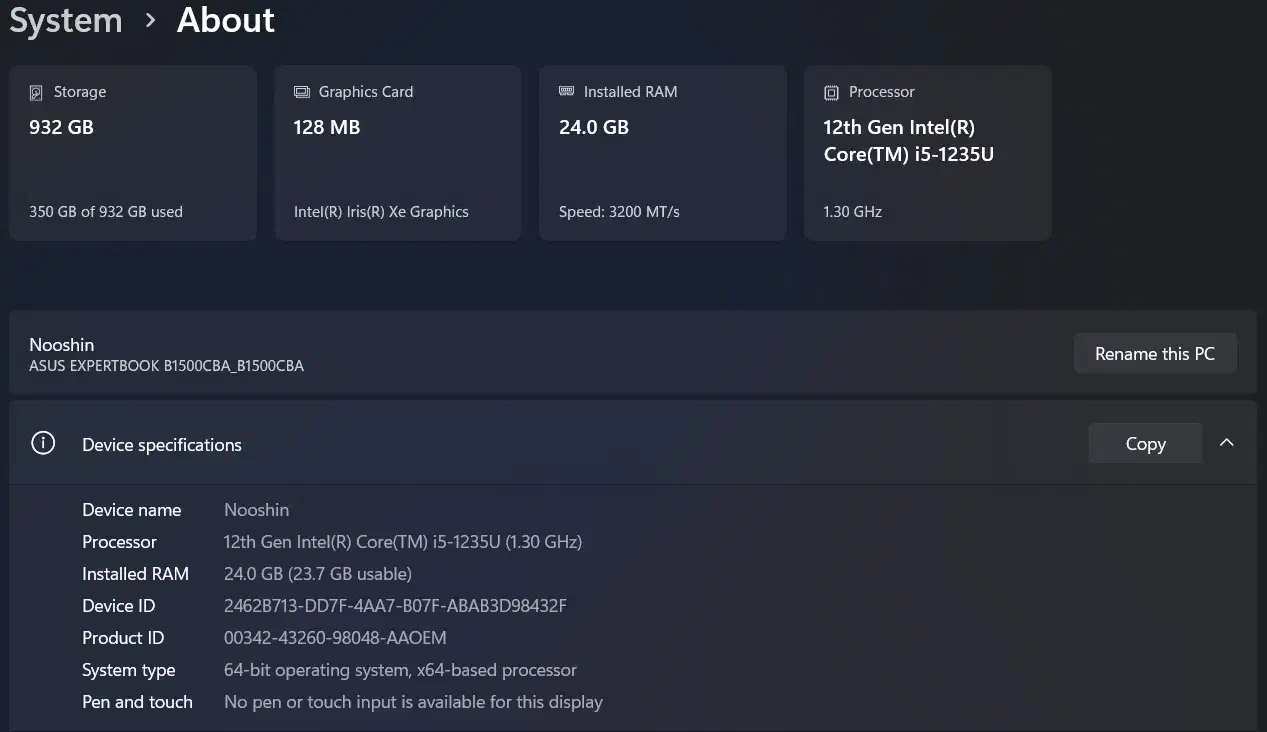Copy the device specifications
The height and width of the screenshot is (732, 1267).
pos(1145,444)
